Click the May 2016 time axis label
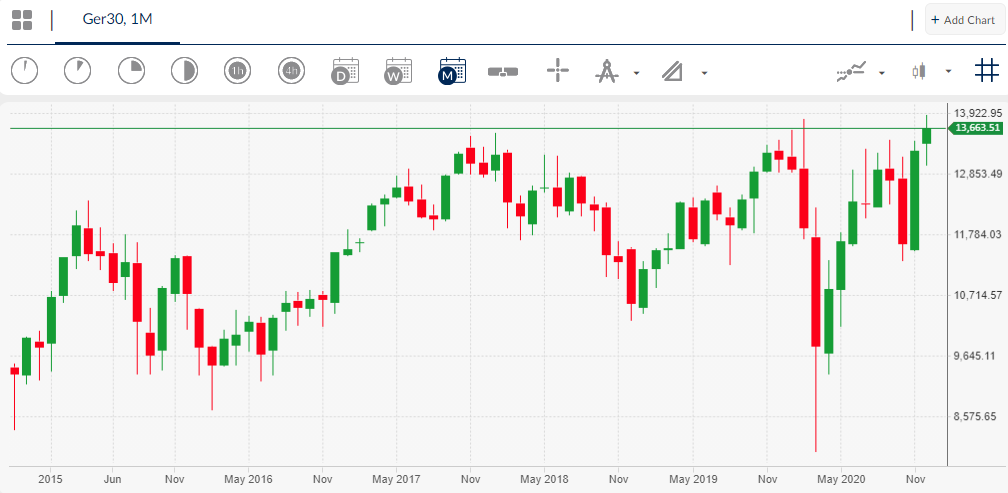The width and height of the screenshot is (1008, 493). (248, 479)
